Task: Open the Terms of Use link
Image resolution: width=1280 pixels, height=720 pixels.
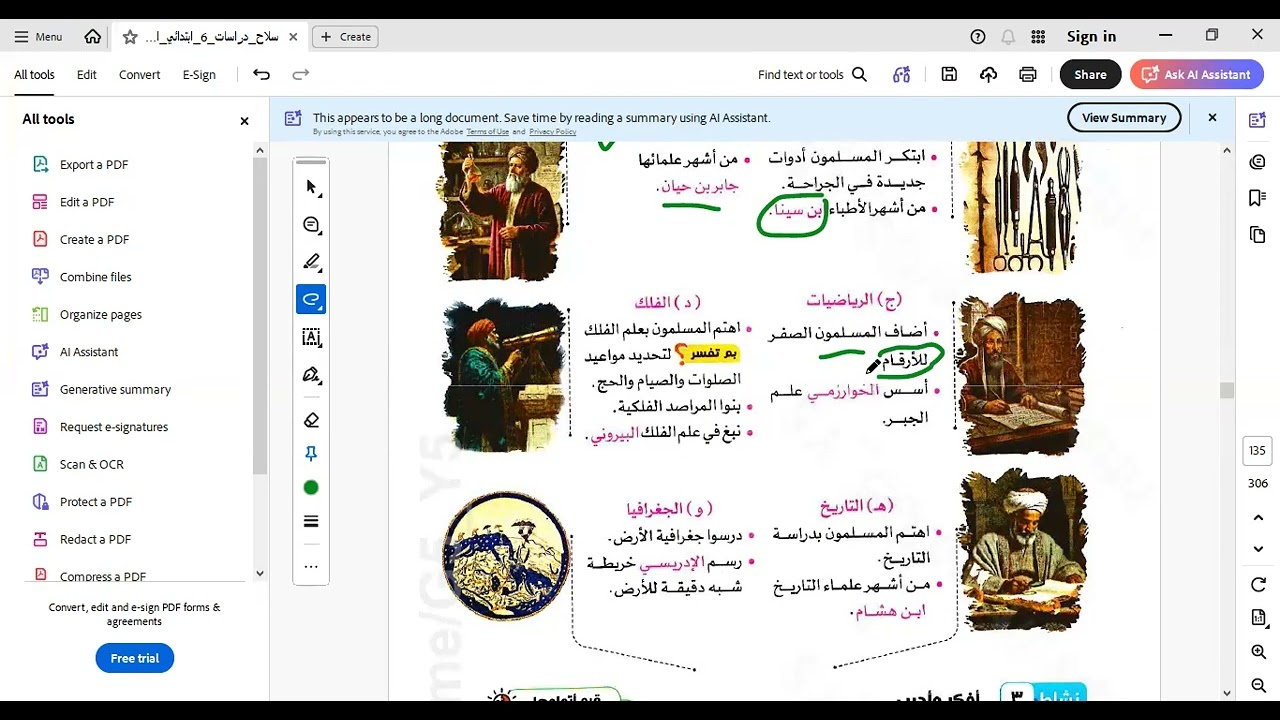Action: [x=487, y=132]
